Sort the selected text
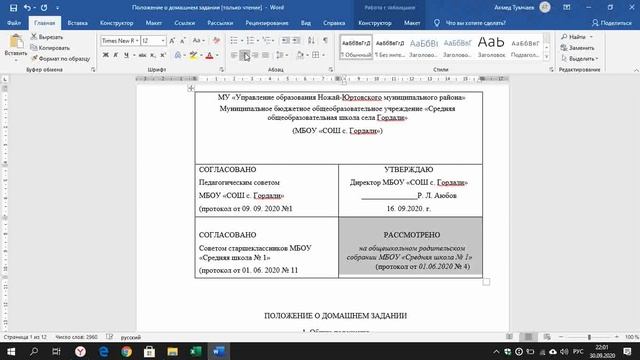640x360 pixels. 311,40
